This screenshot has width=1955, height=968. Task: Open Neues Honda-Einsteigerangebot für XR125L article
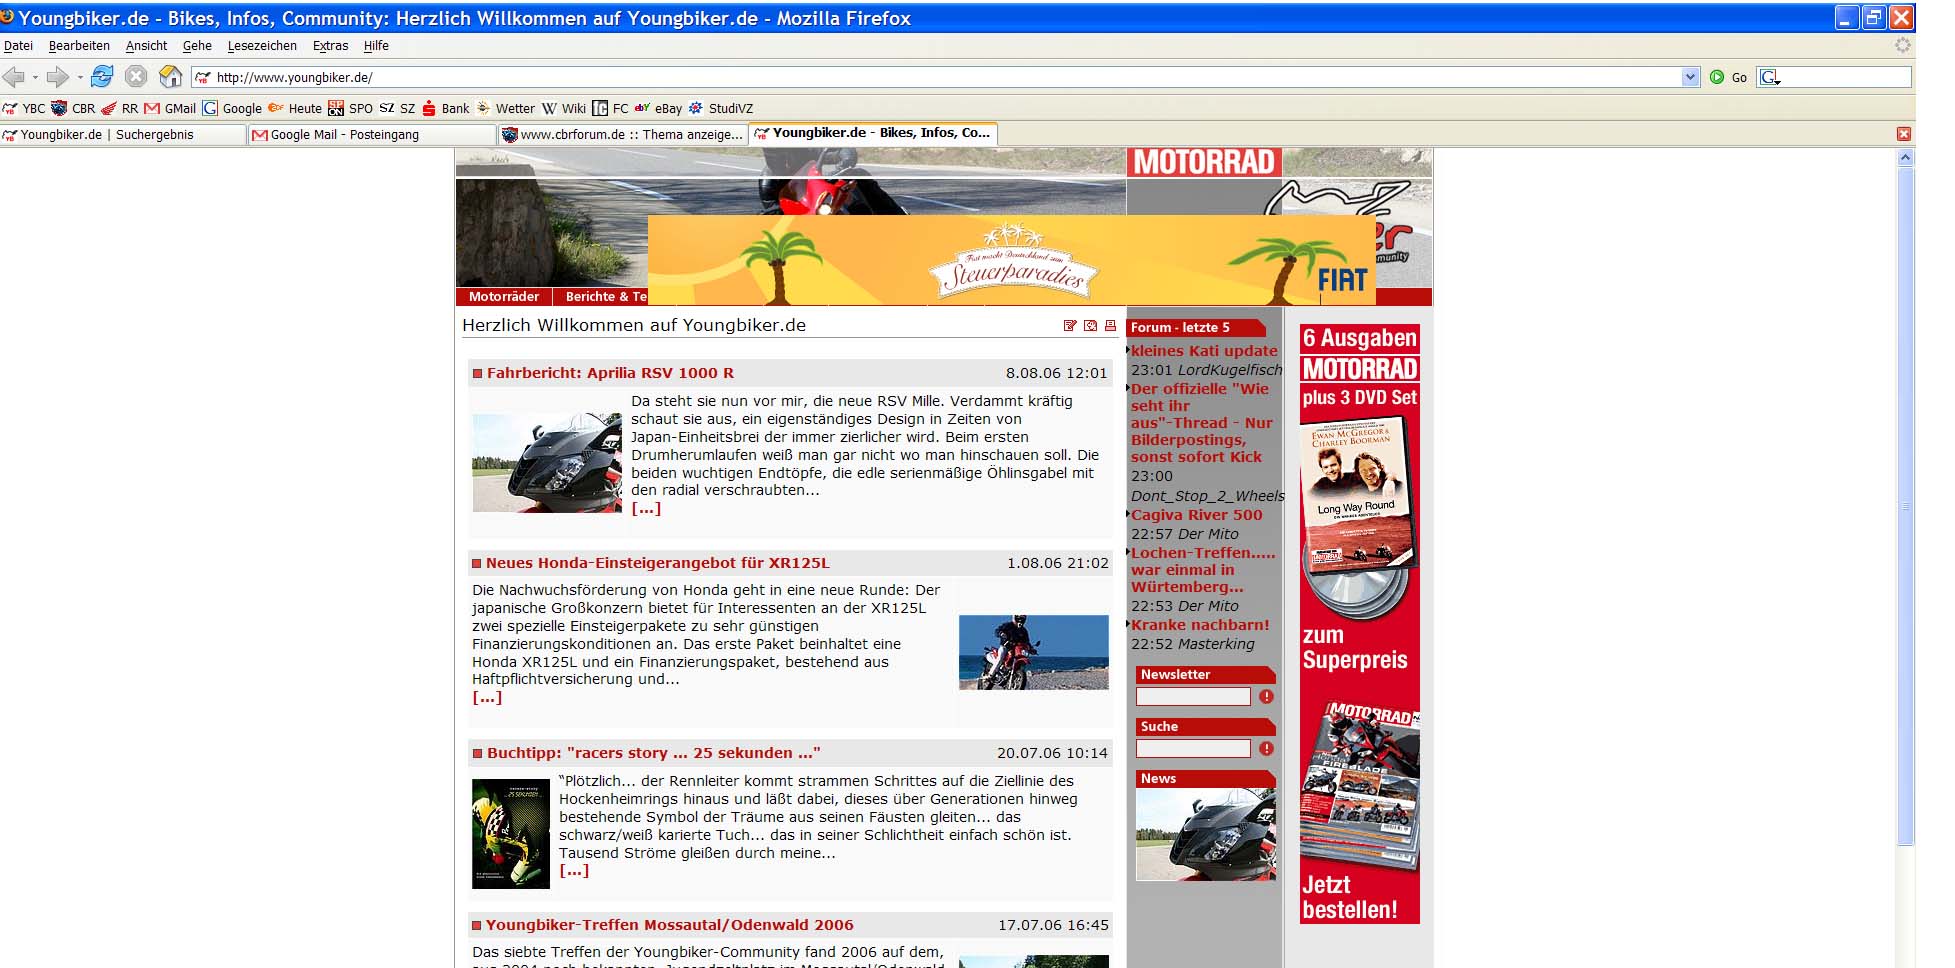pyautogui.click(x=658, y=563)
